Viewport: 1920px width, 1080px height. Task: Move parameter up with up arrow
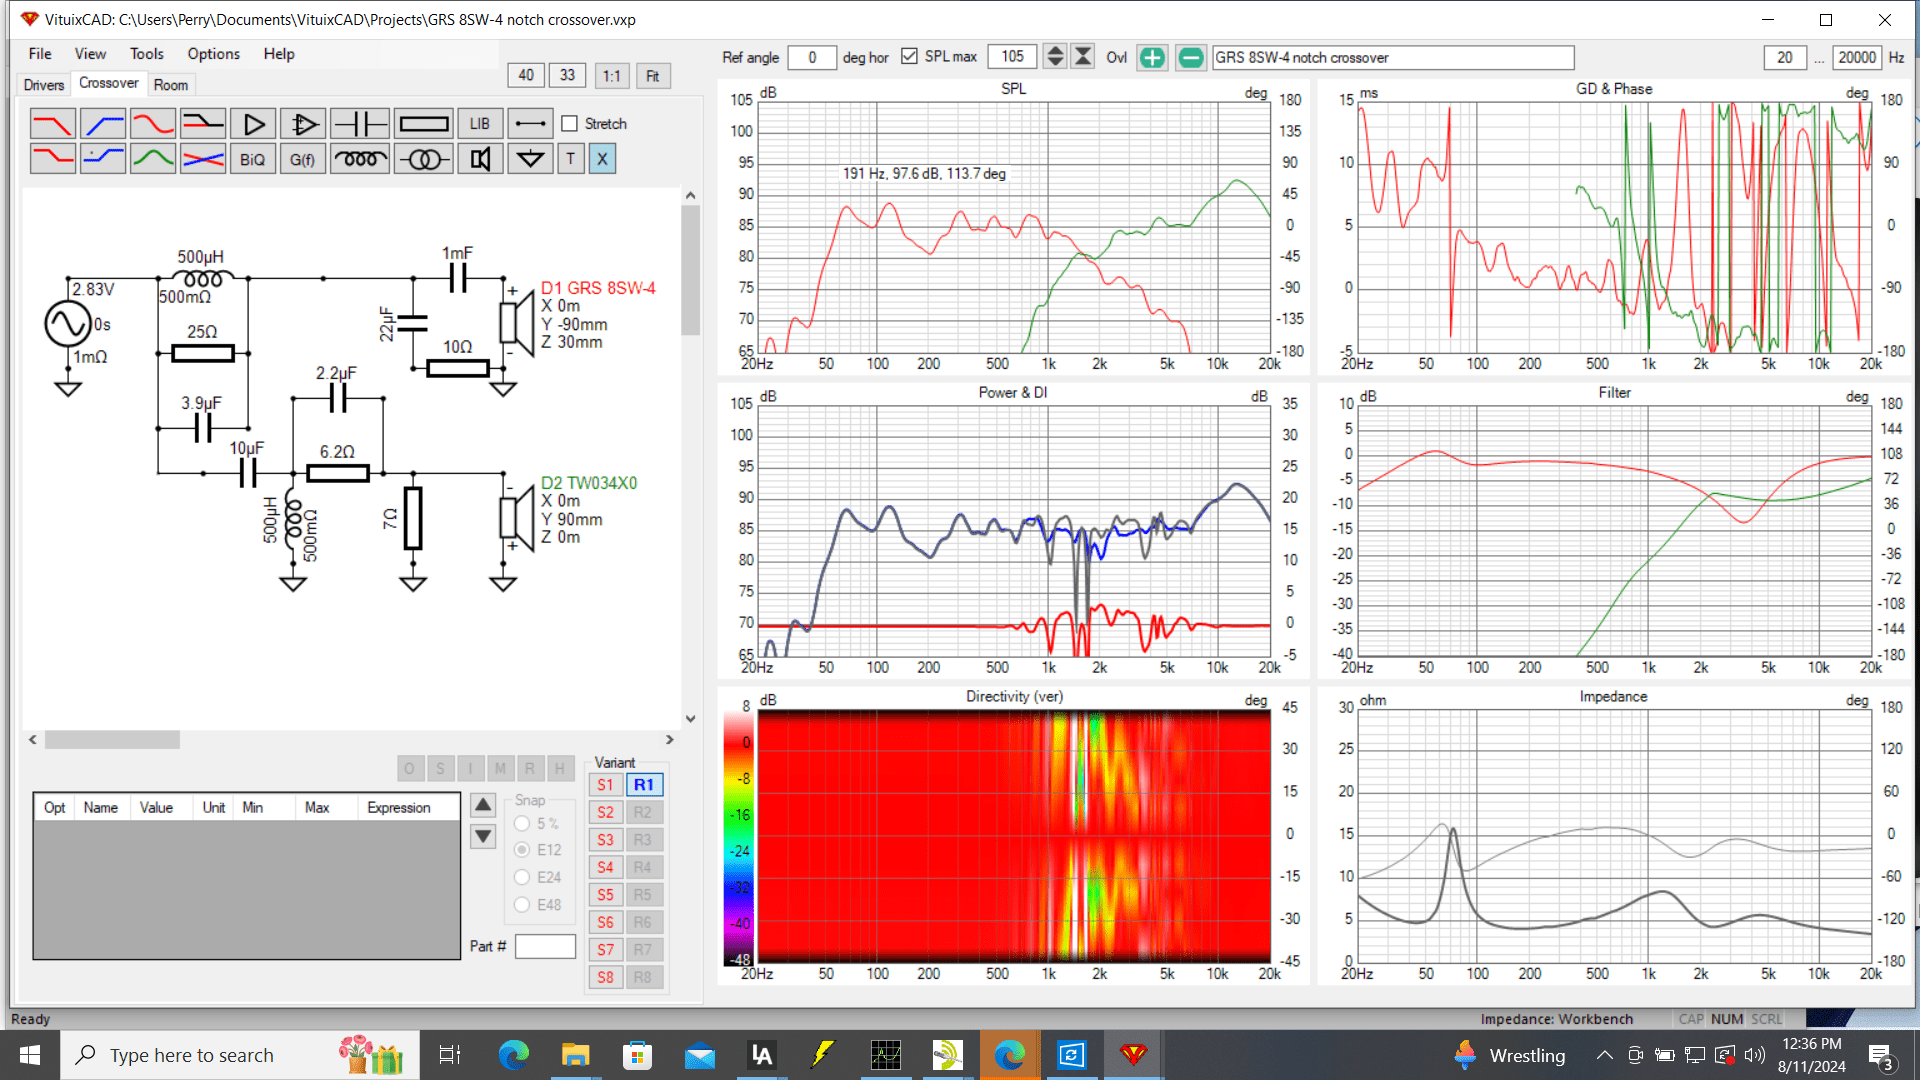483,805
